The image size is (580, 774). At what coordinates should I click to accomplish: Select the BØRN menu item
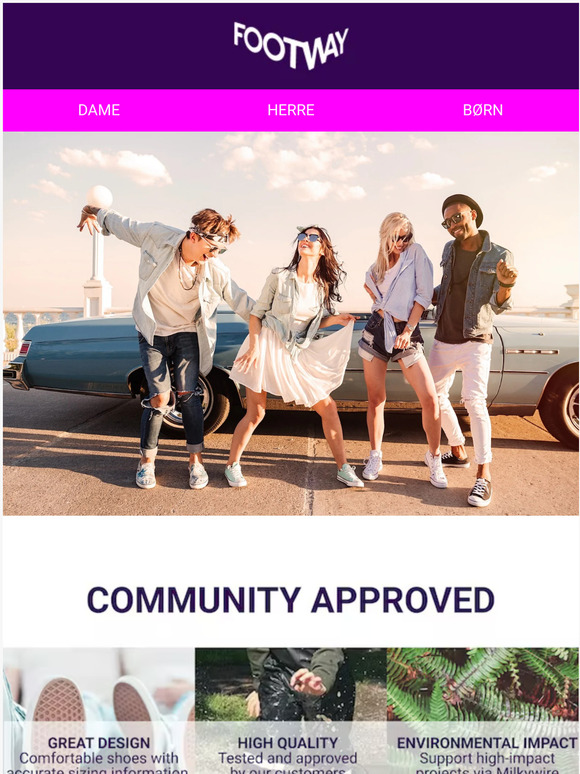(x=483, y=110)
